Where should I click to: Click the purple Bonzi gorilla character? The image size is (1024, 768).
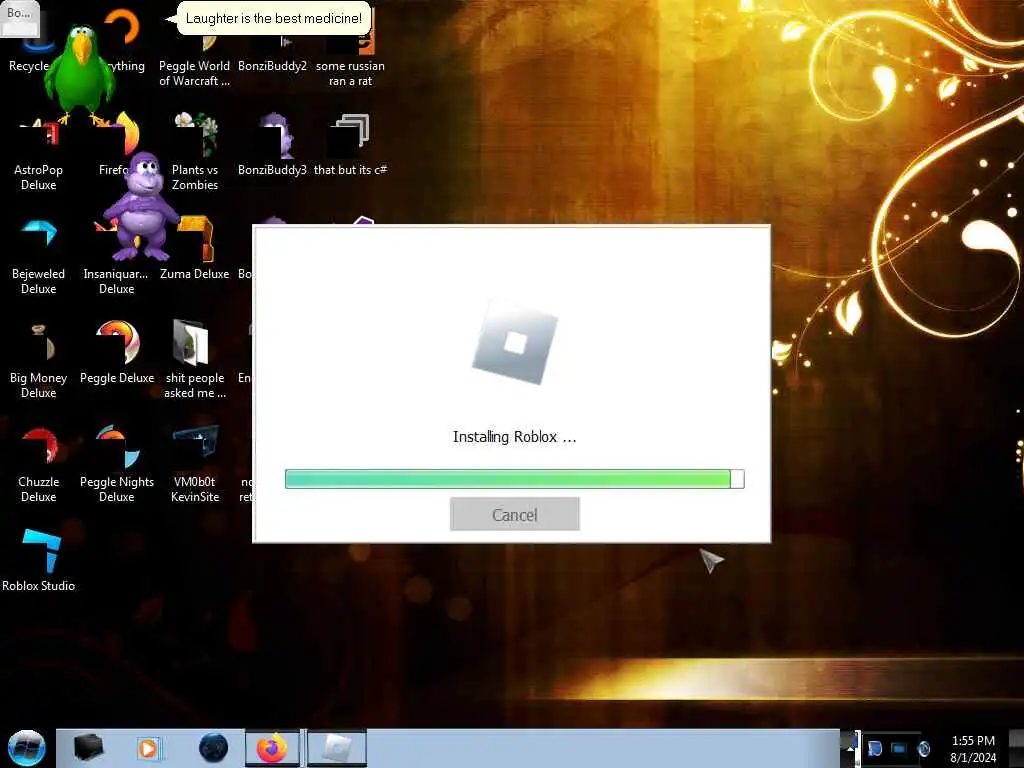coord(140,206)
